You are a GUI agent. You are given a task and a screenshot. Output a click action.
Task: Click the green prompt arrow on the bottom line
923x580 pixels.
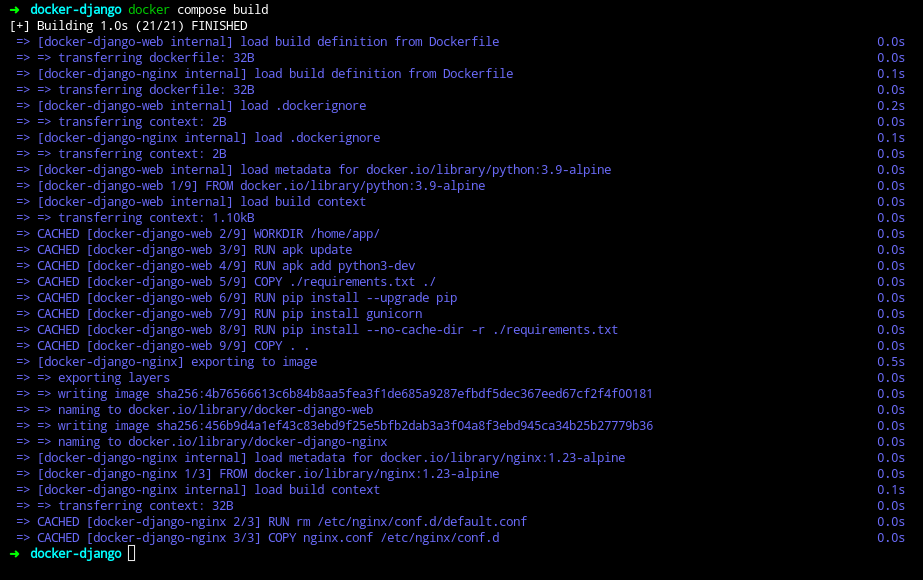coord(15,554)
